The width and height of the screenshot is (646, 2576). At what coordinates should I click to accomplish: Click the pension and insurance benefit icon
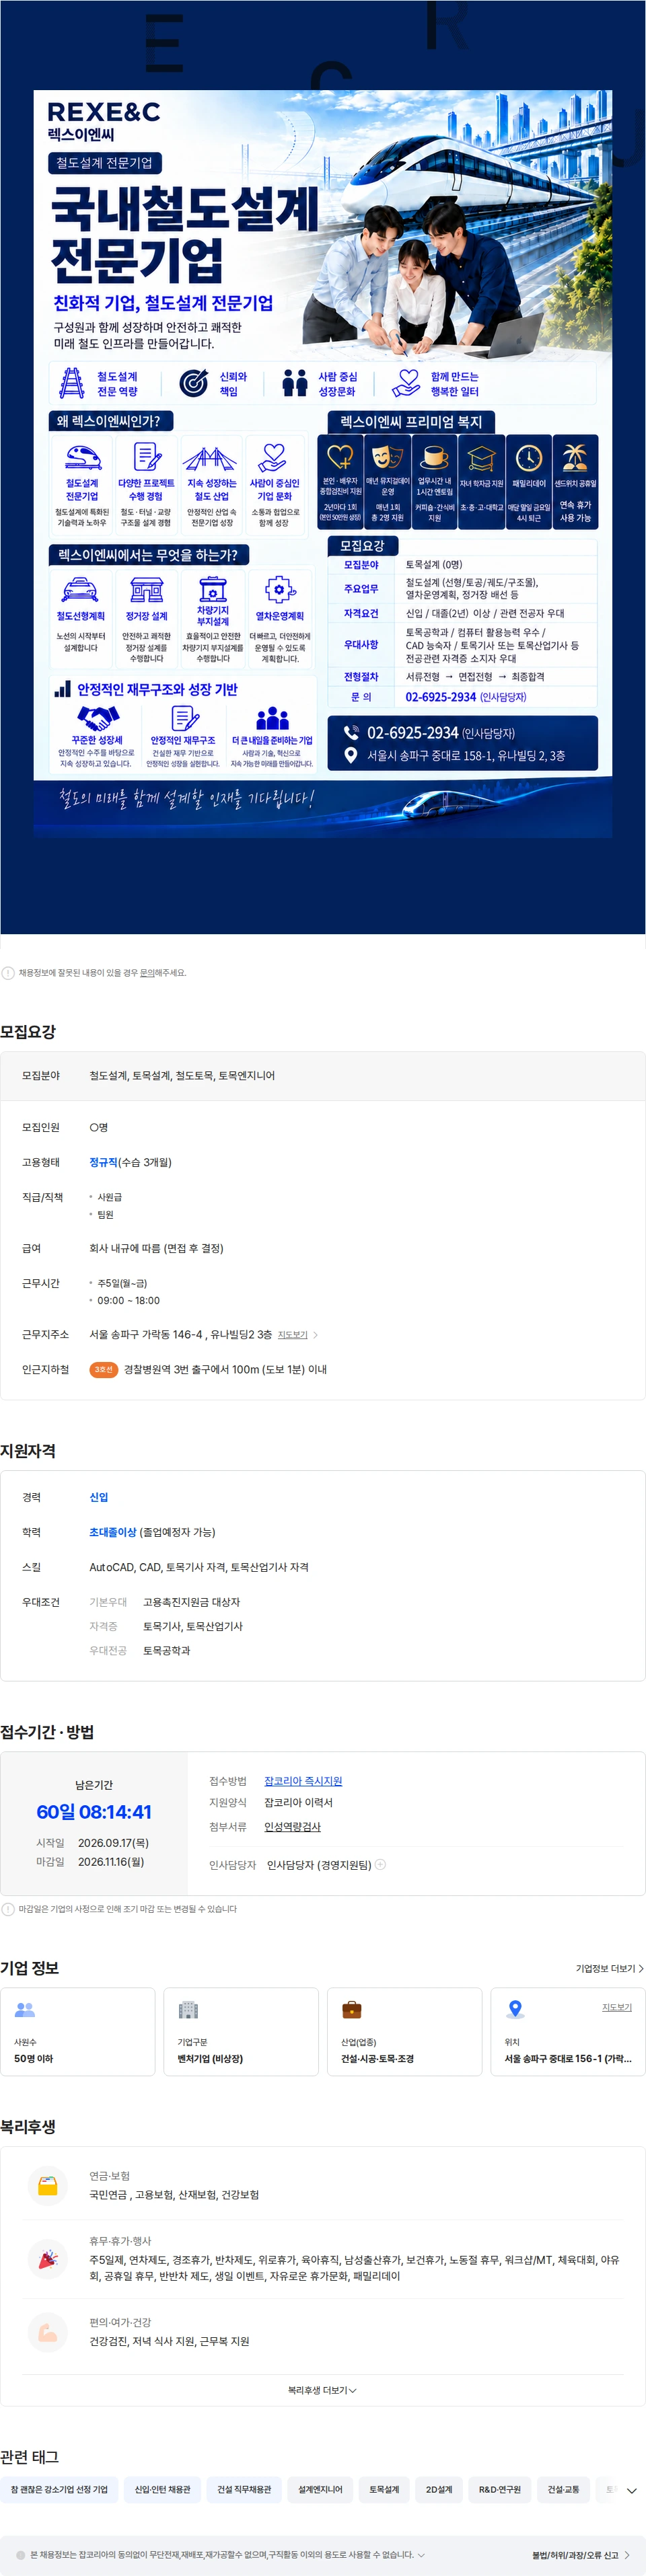tap(47, 2185)
